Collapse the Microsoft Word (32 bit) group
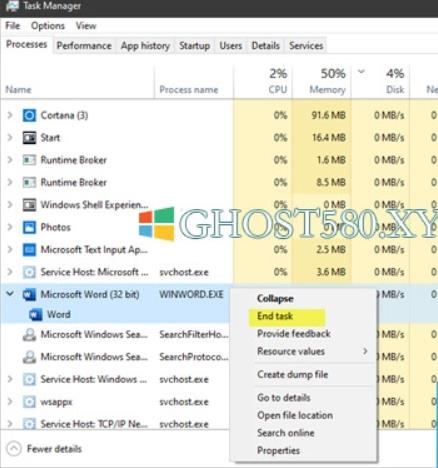Viewport: 438px width, 468px height. (x=10, y=294)
